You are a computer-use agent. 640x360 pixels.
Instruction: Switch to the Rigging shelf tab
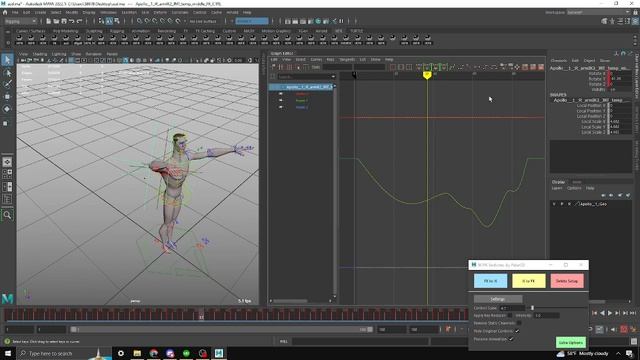tap(117, 31)
